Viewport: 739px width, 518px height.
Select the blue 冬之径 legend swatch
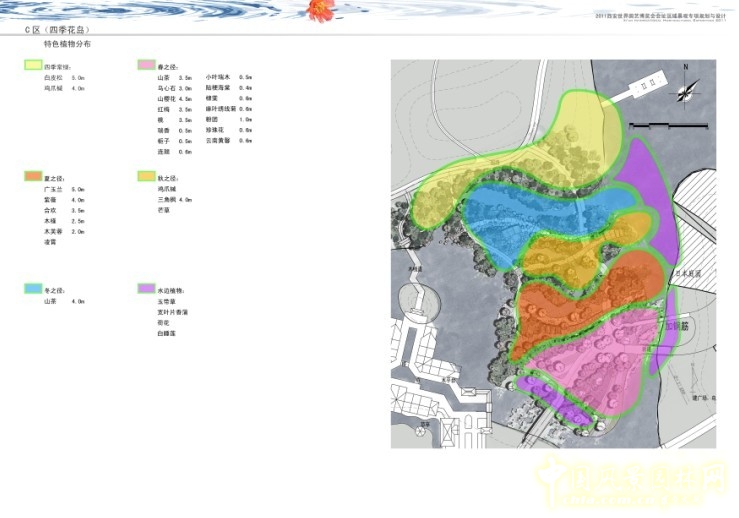[35, 289]
